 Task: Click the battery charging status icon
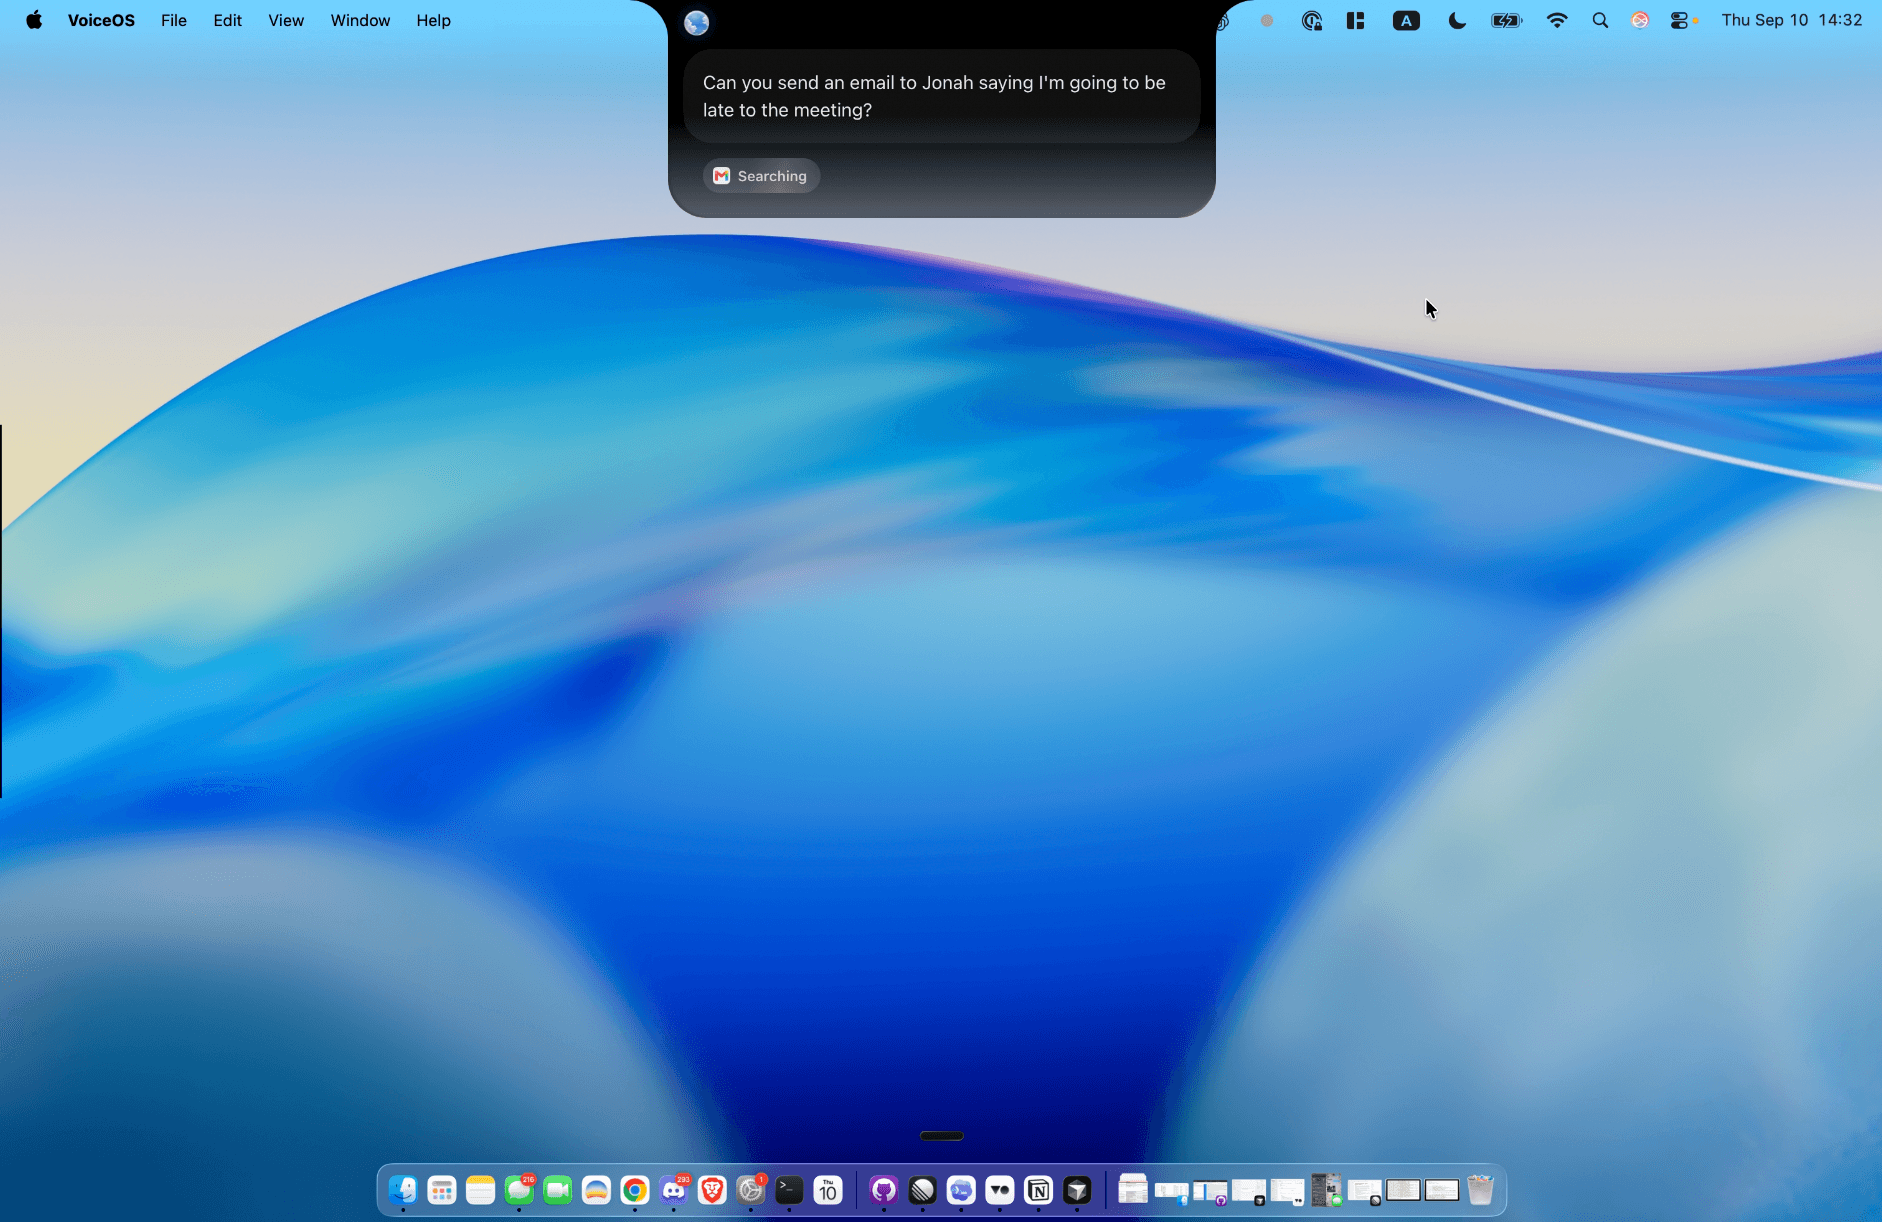click(1506, 20)
